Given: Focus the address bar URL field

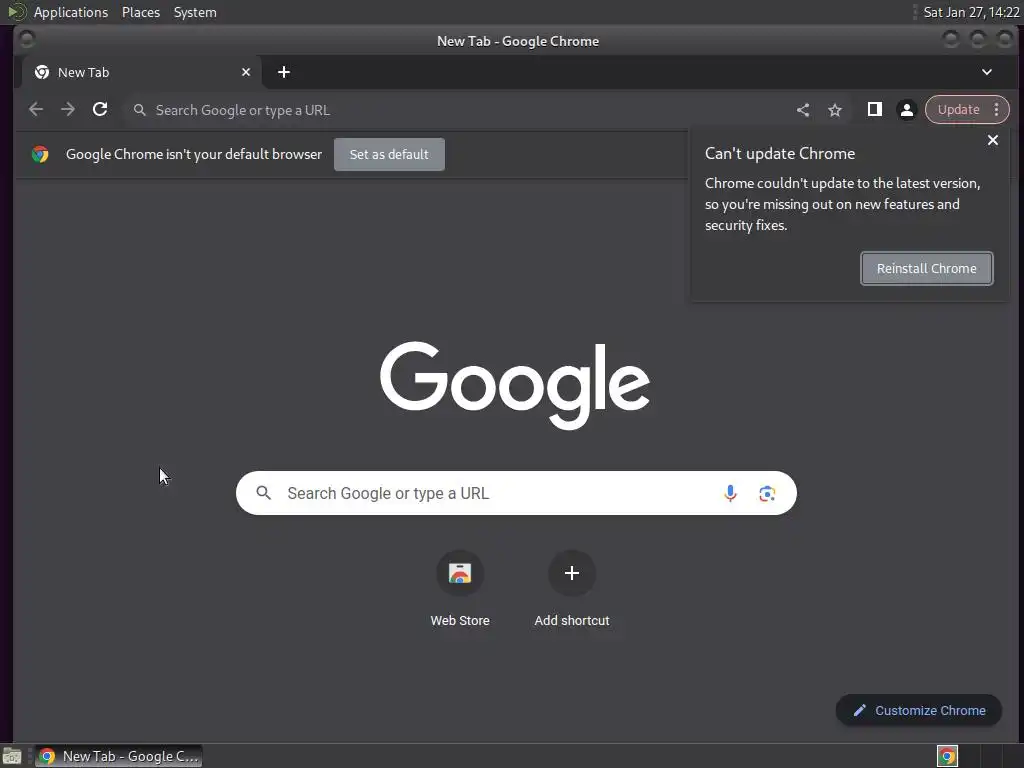Looking at the screenshot, I should (x=457, y=110).
